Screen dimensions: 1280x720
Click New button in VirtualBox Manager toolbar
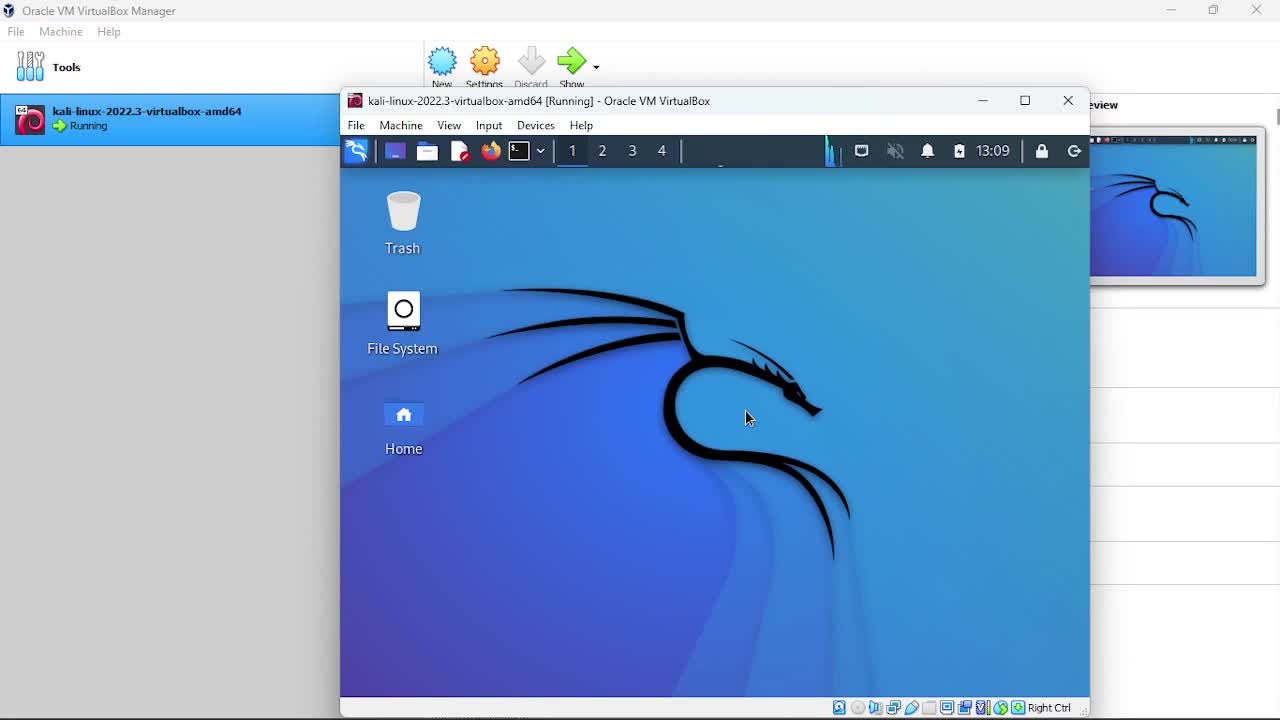point(442,67)
